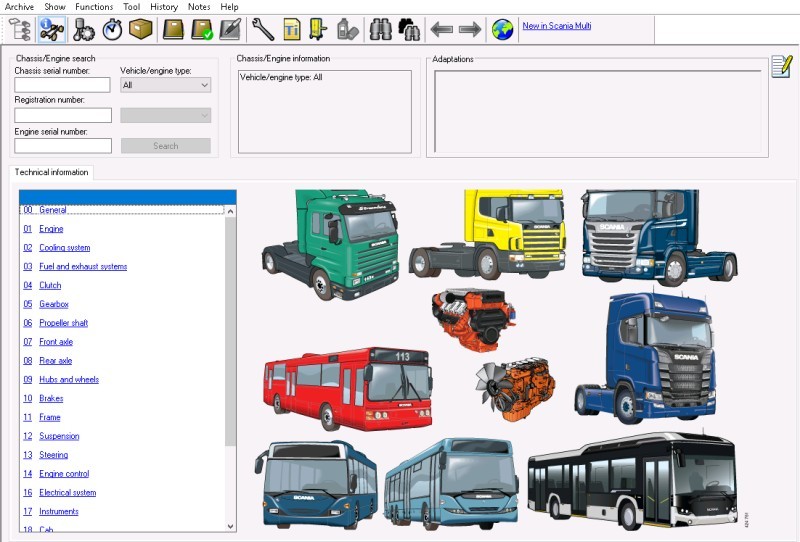Open the 10 Brakes list entry
This screenshot has height=542, width=800.
[x=50, y=398]
